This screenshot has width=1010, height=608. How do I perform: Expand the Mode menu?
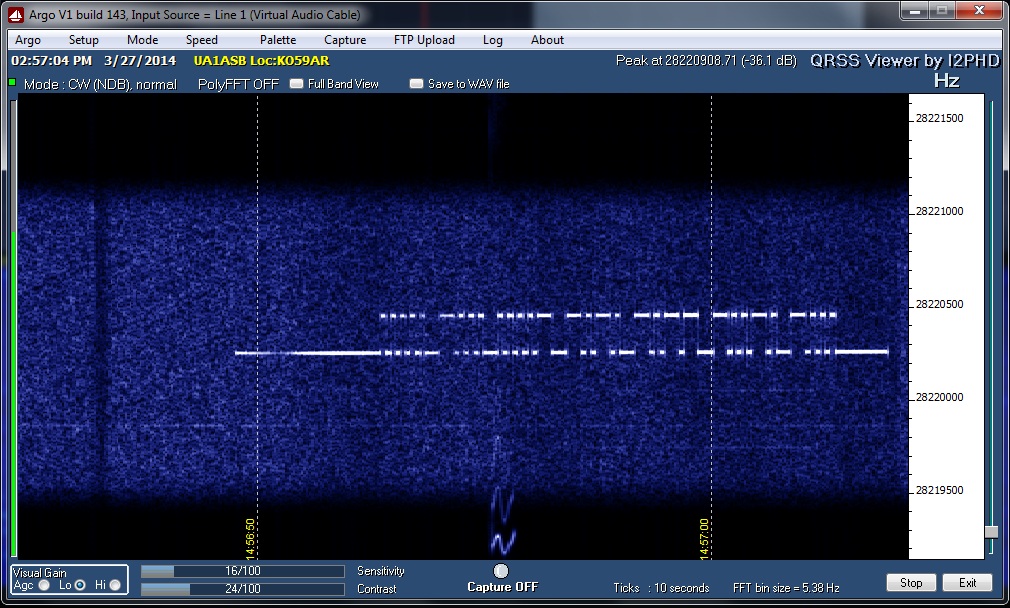(142, 40)
